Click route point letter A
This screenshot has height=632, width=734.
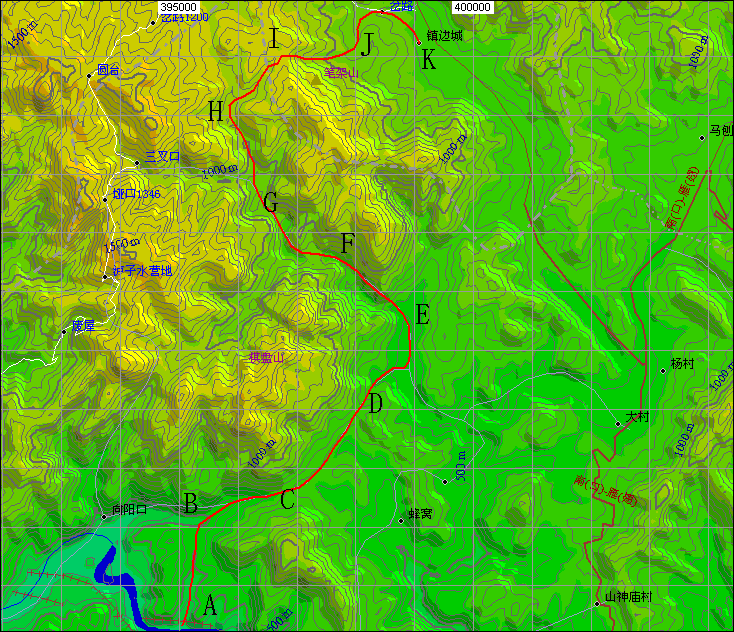point(210,605)
